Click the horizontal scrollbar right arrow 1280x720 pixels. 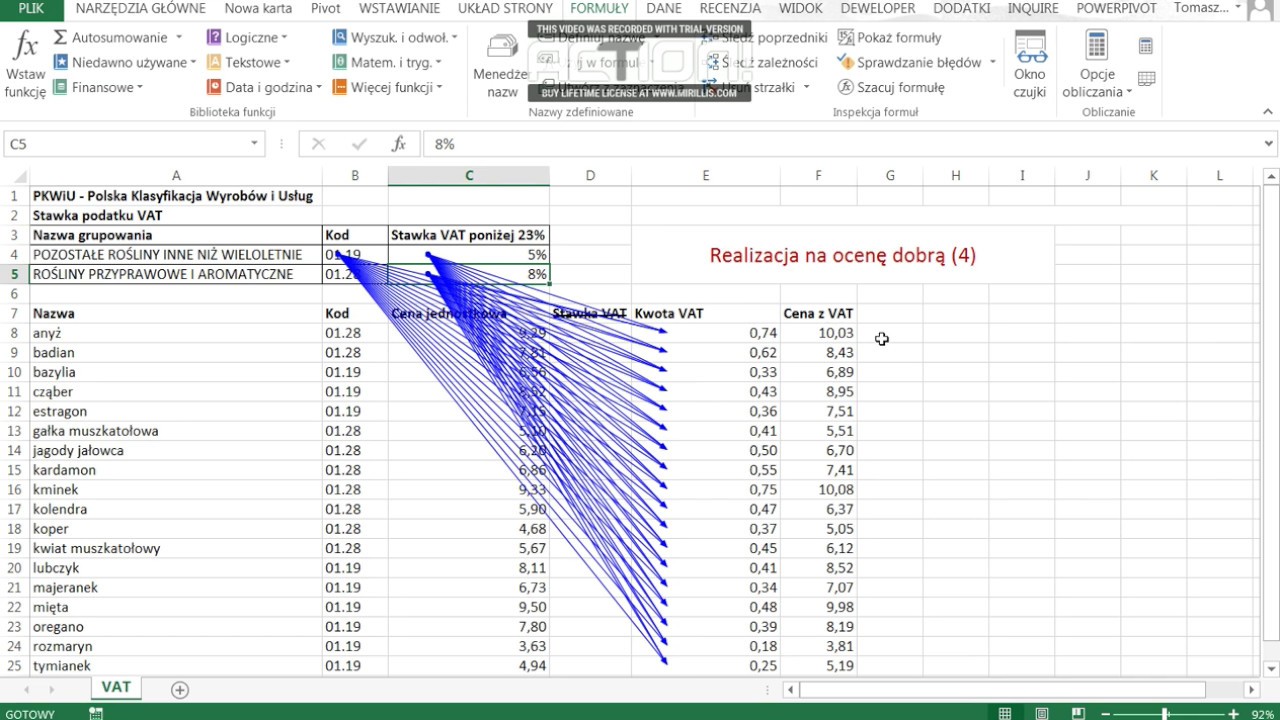1251,689
